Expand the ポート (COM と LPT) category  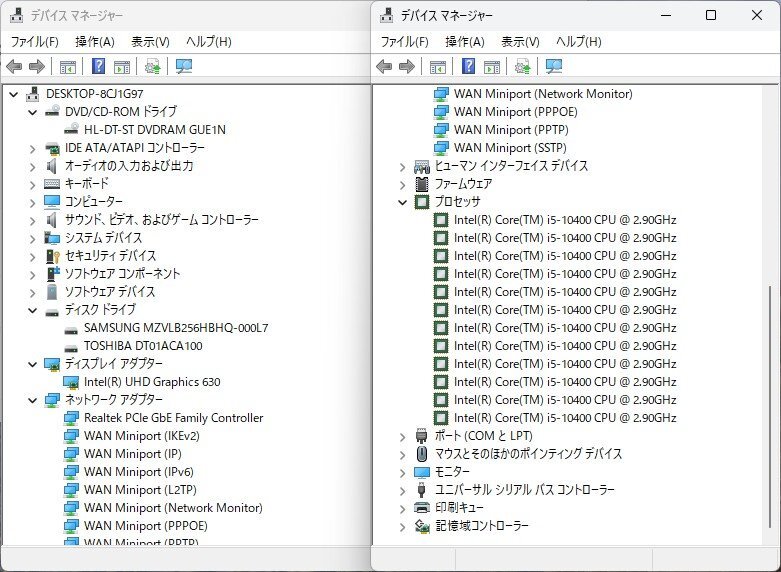pos(402,437)
